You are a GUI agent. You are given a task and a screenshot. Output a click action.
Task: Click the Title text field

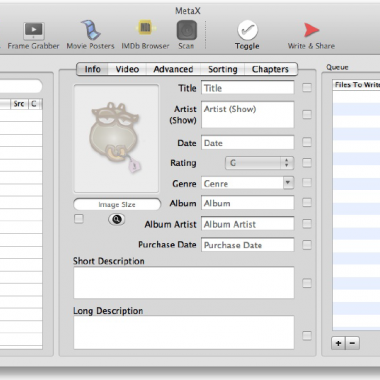click(x=248, y=88)
